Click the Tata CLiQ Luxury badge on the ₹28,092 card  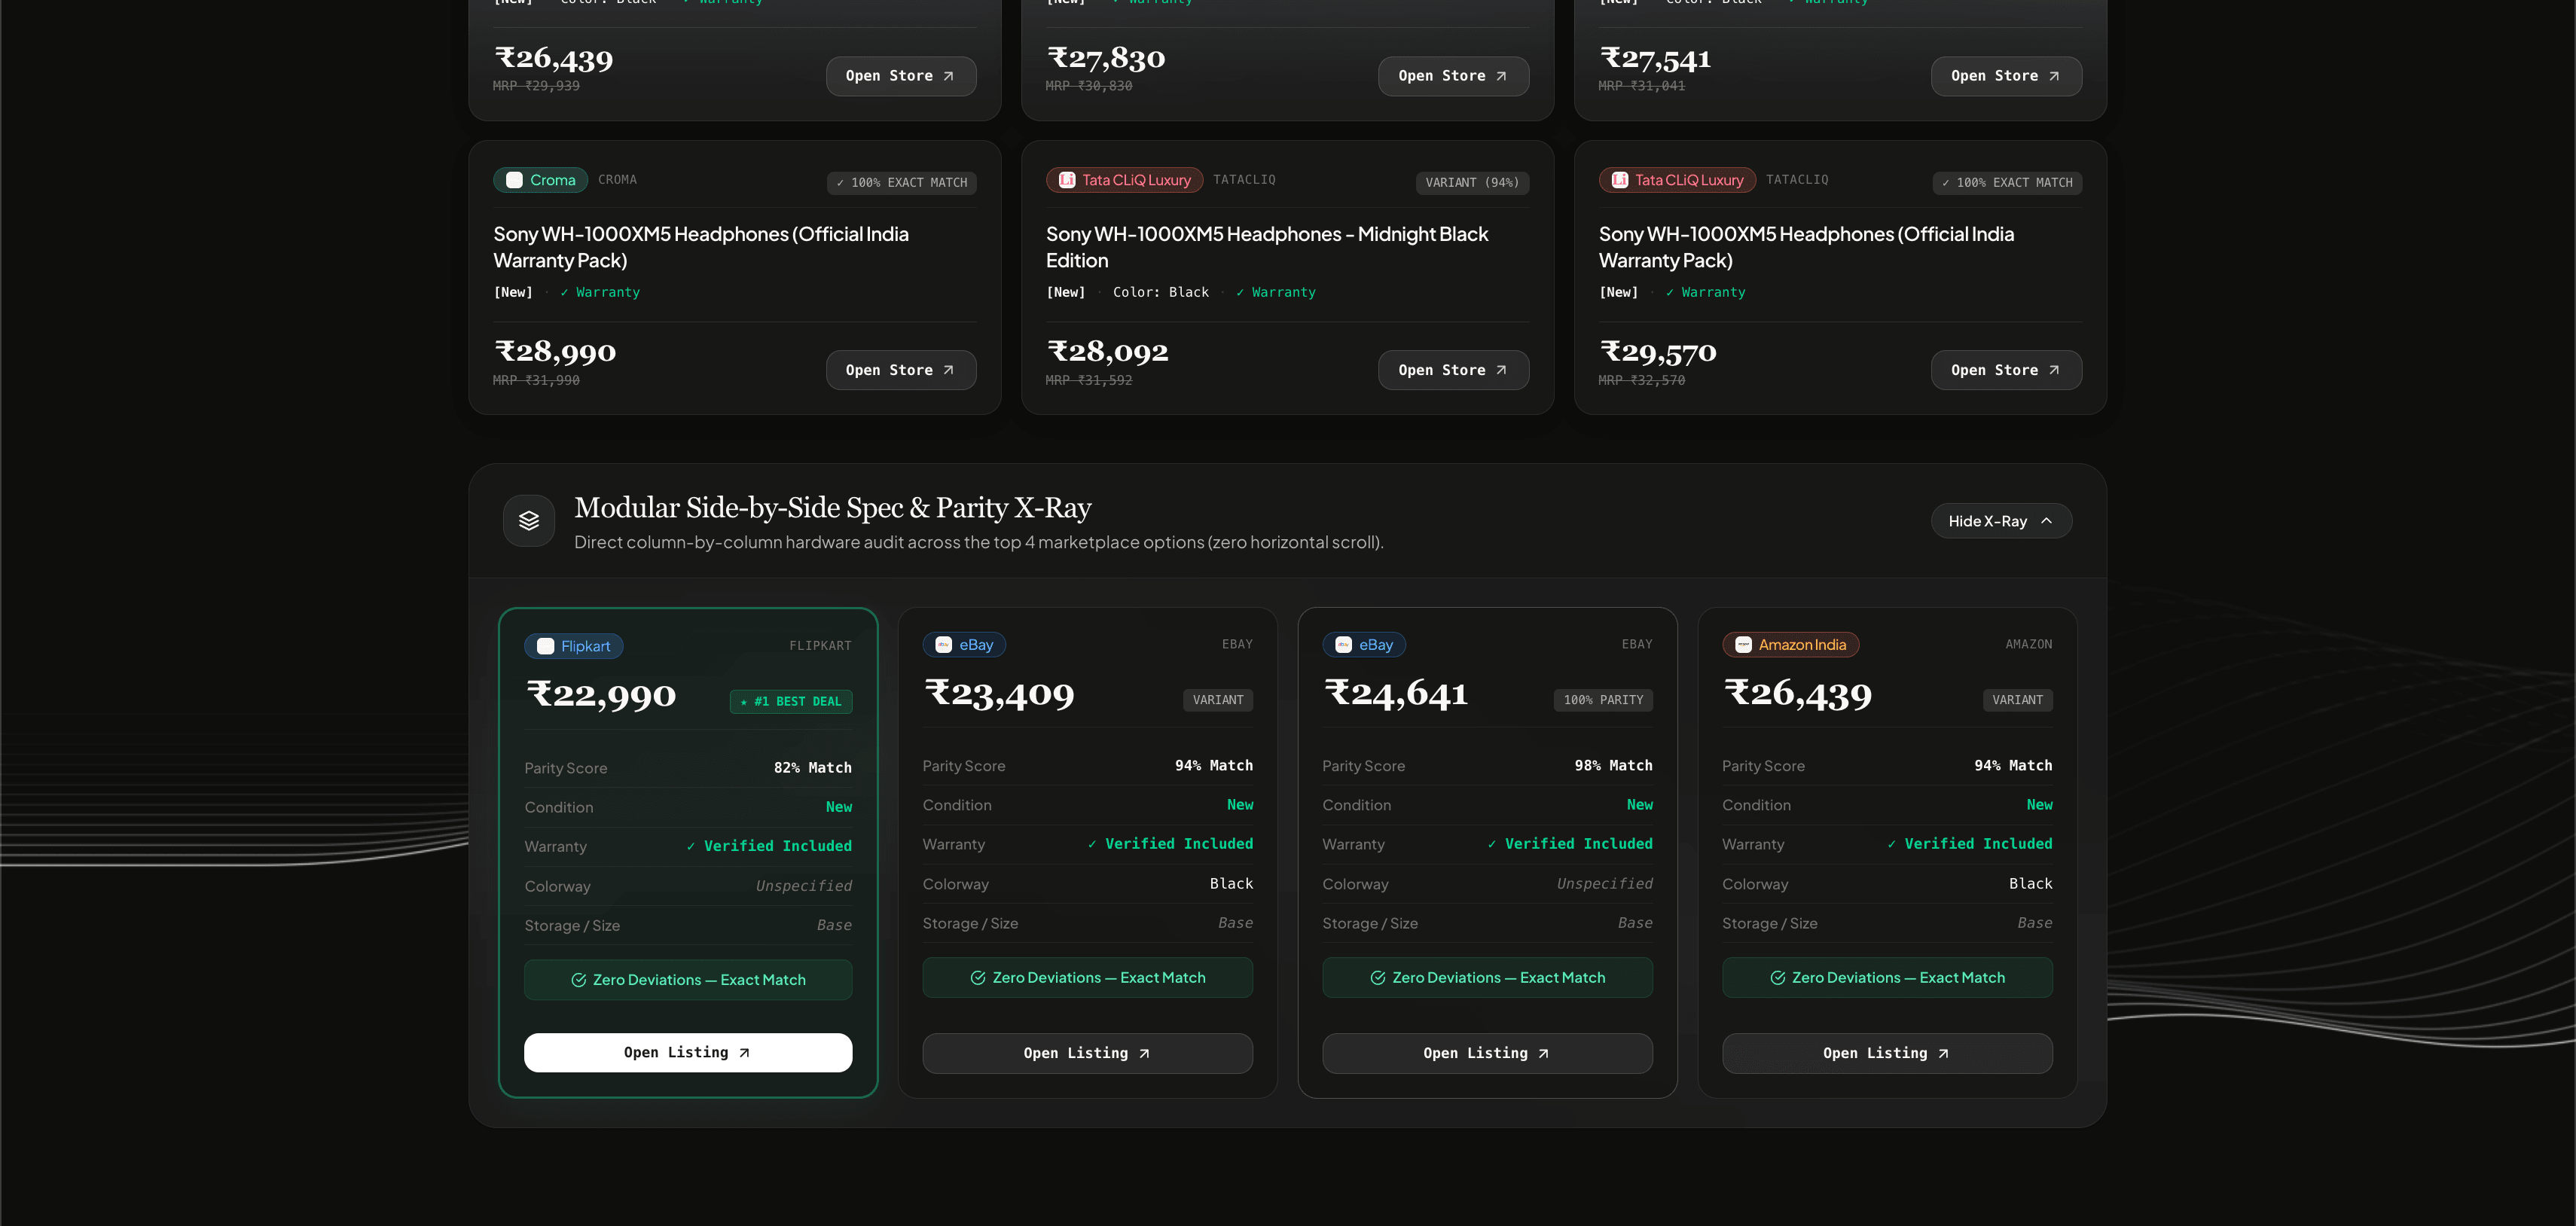coord(1124,180)
